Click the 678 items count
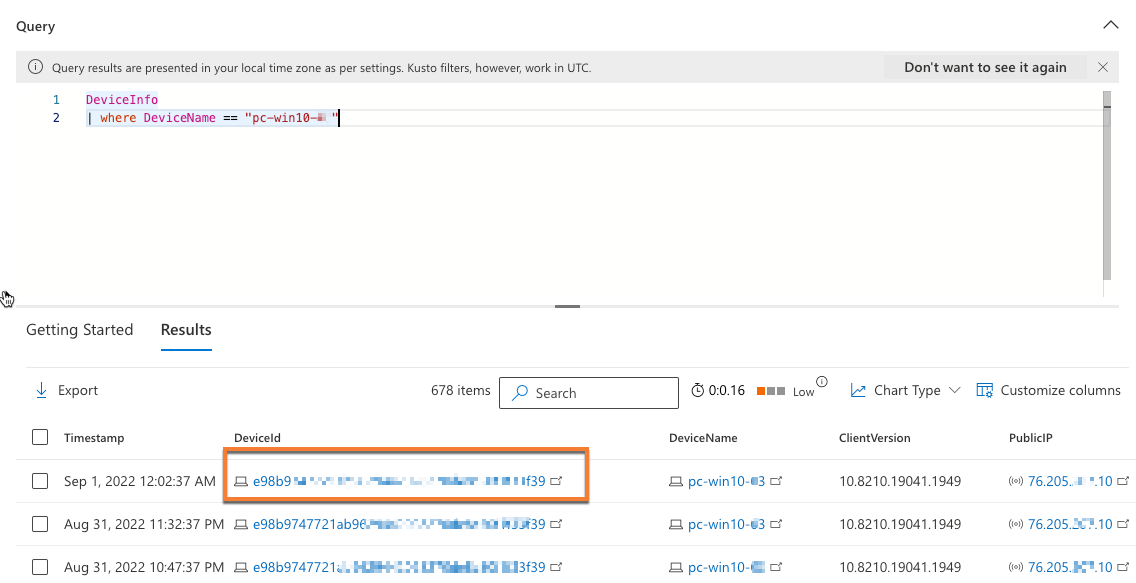 (x=460, y=390)
